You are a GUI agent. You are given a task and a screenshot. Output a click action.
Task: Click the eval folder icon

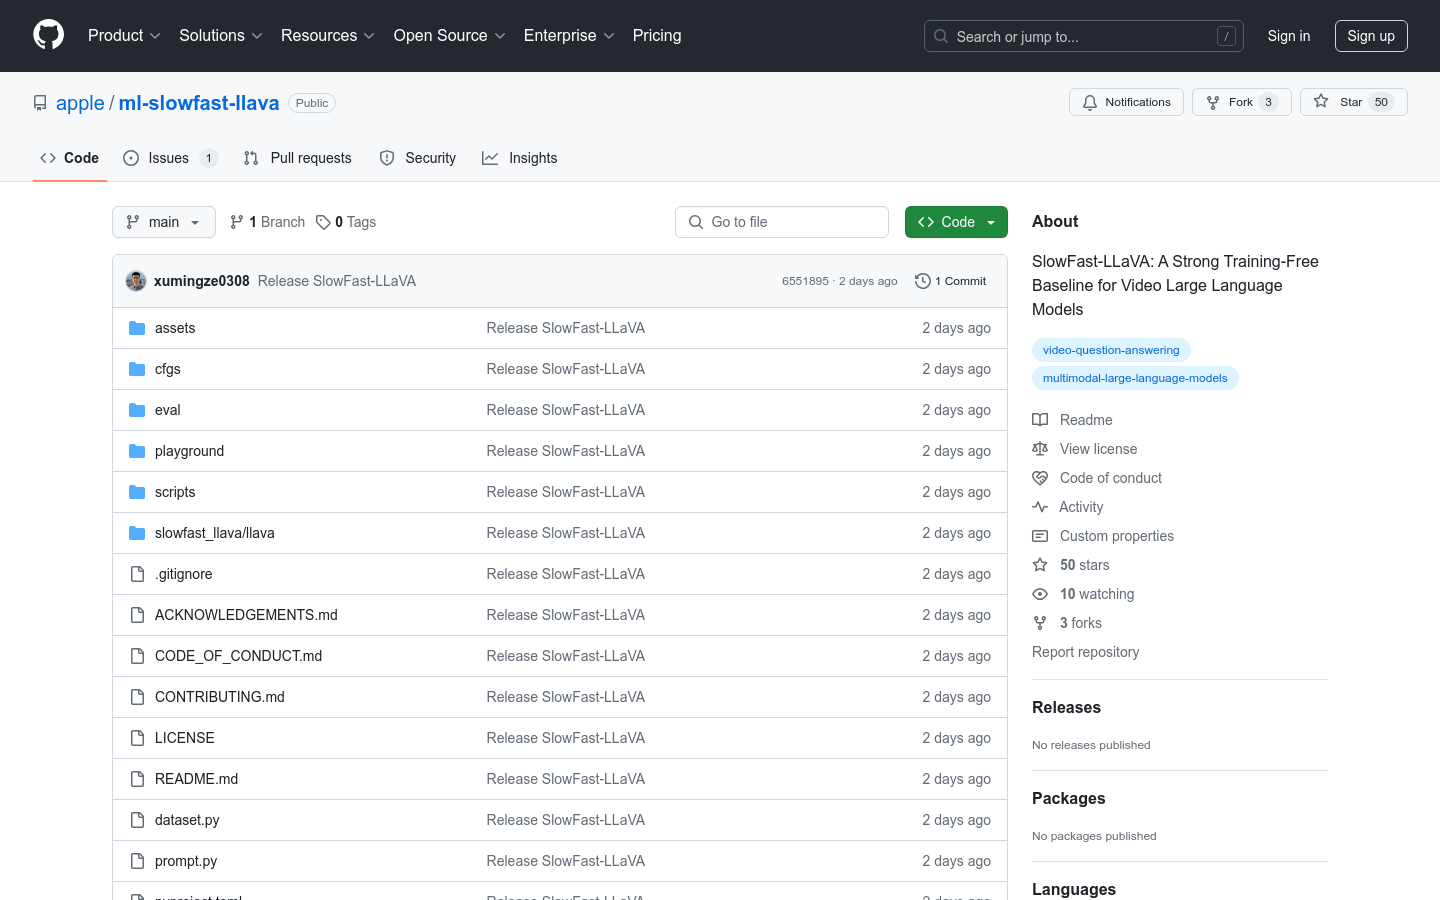click(x=137, y=410)
